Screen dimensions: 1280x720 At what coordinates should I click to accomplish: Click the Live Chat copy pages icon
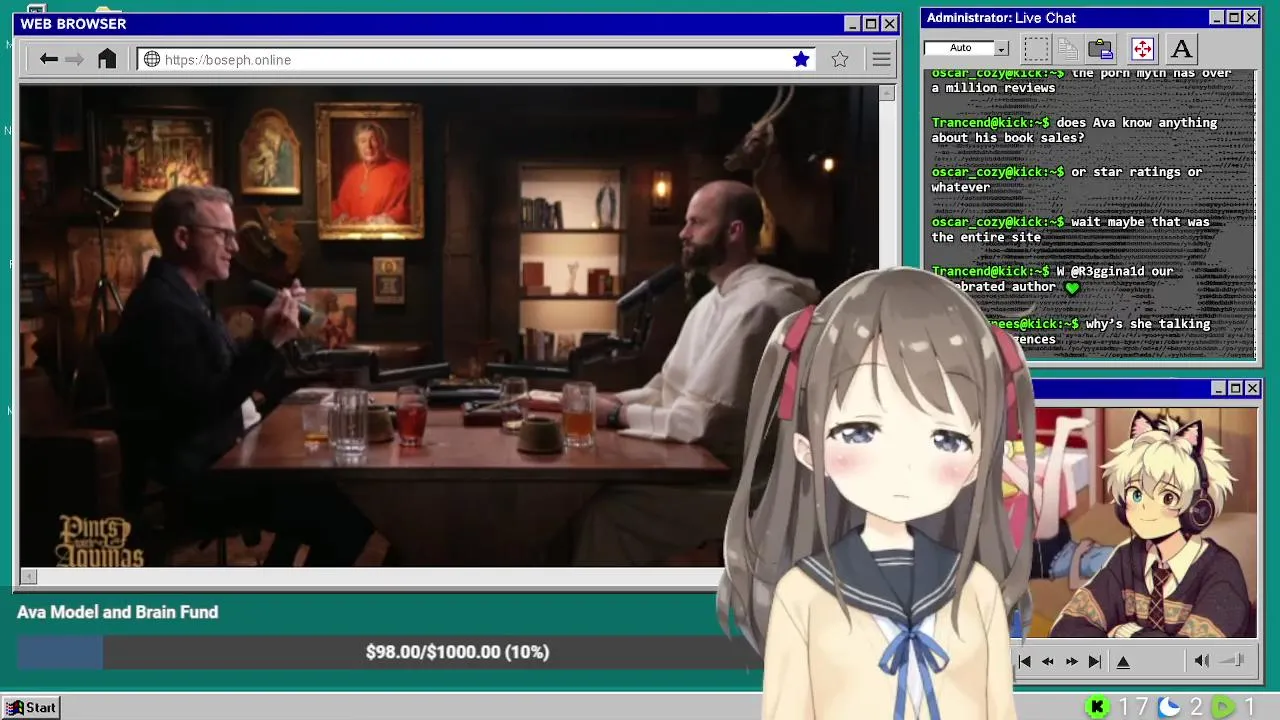(x=1068, y=48)
